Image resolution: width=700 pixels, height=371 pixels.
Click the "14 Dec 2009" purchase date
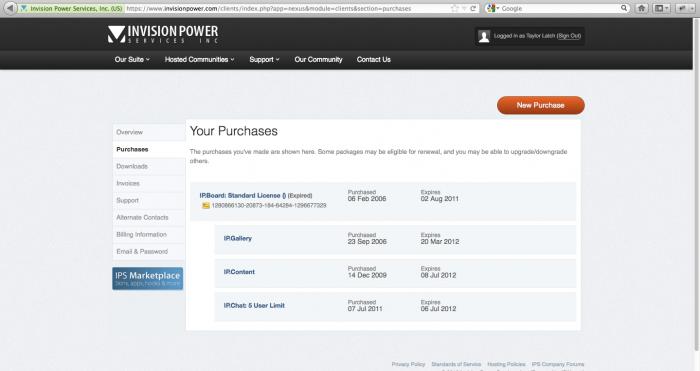click(x=367, y=275)
